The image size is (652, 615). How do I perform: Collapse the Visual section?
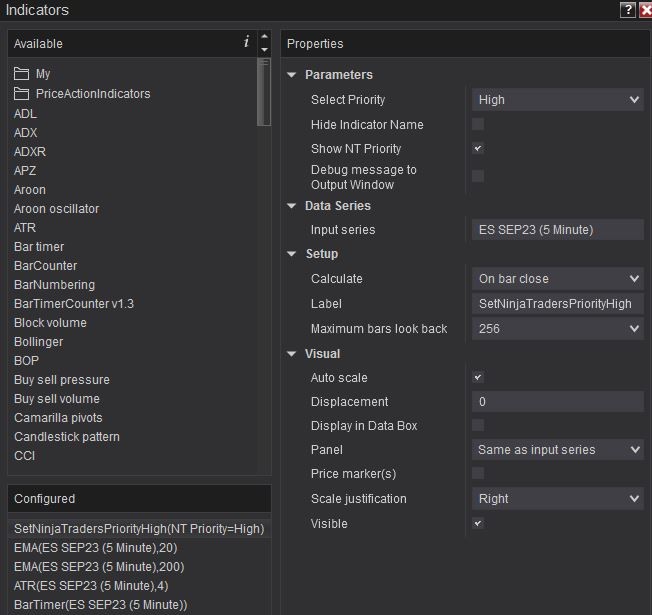coord(292,354)
